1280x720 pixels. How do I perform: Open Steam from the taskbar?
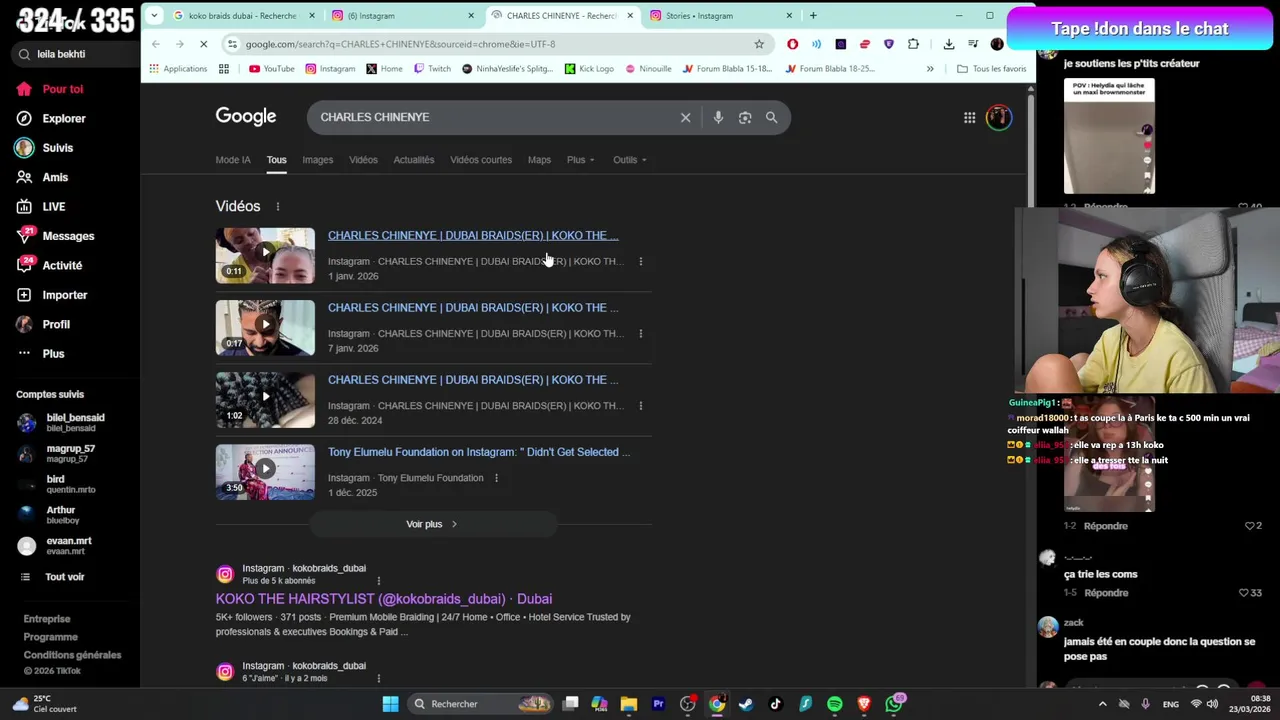pyautogui.click(x=746, y=704)
